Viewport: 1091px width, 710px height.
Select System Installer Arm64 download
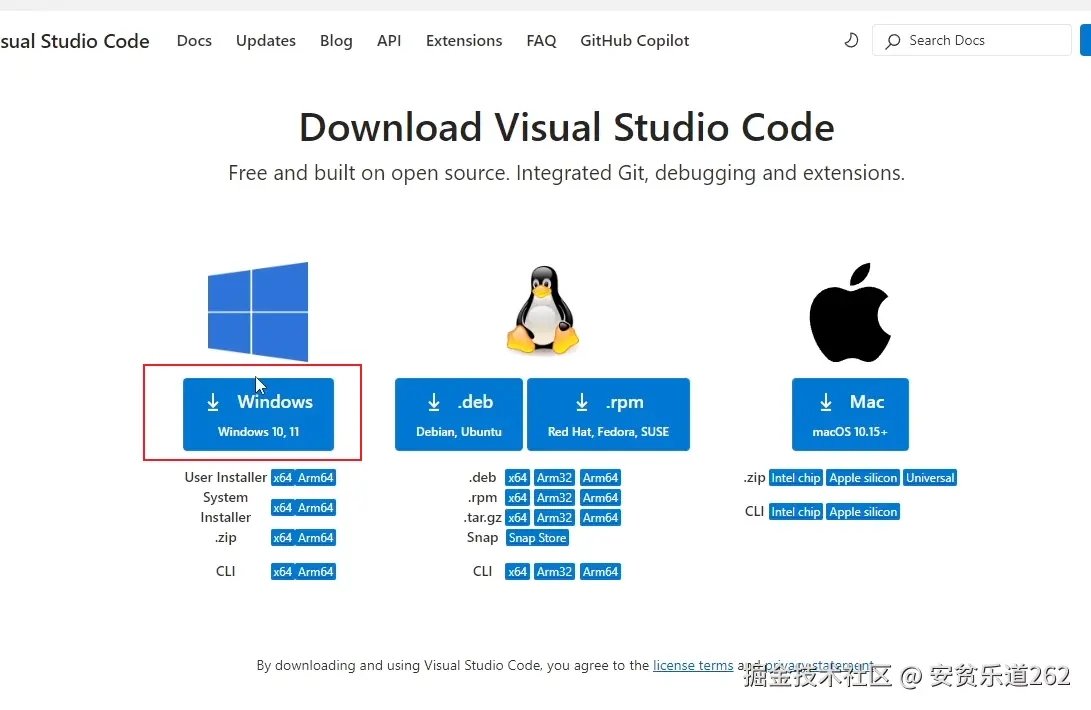click(316, 507)
